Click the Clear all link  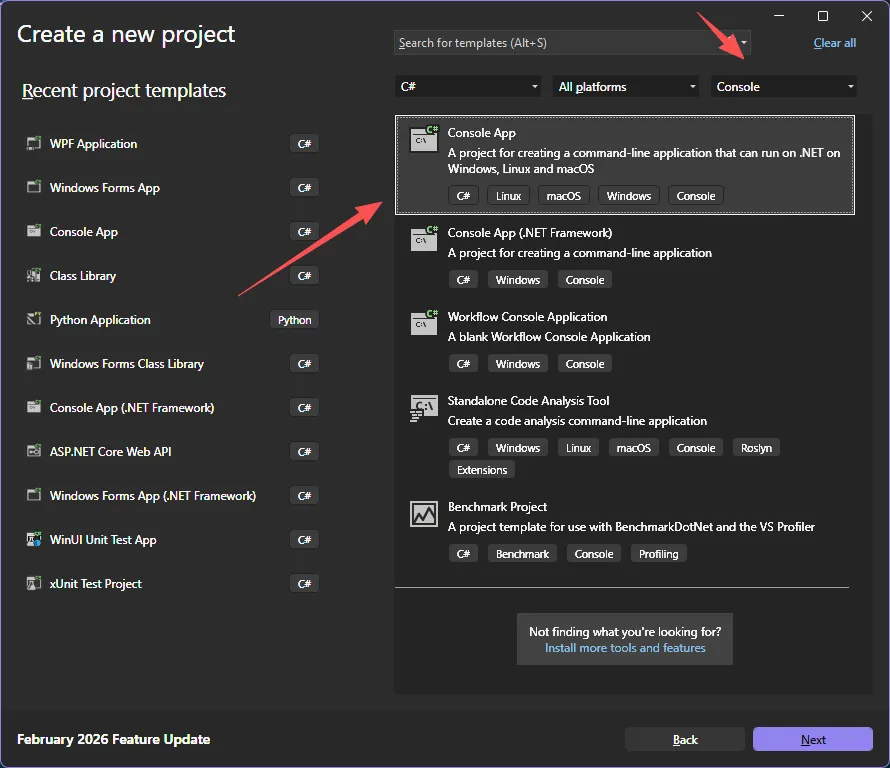pos(834,43)
